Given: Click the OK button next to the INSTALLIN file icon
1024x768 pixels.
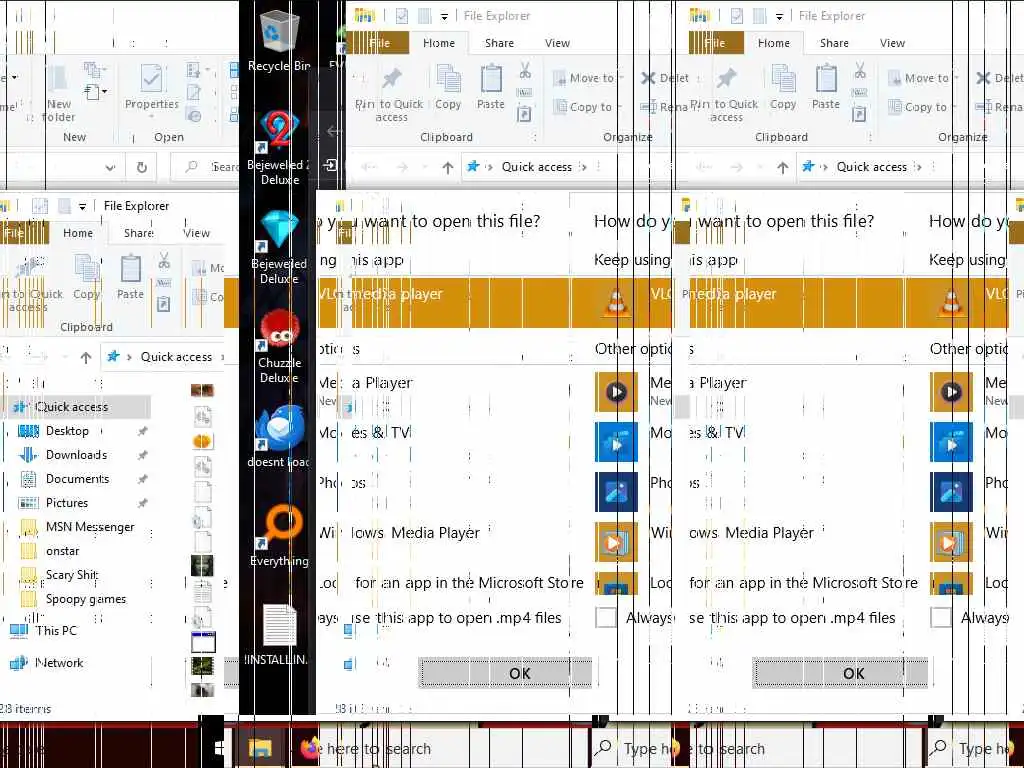Looking at the screenshot, I should 505,673.
